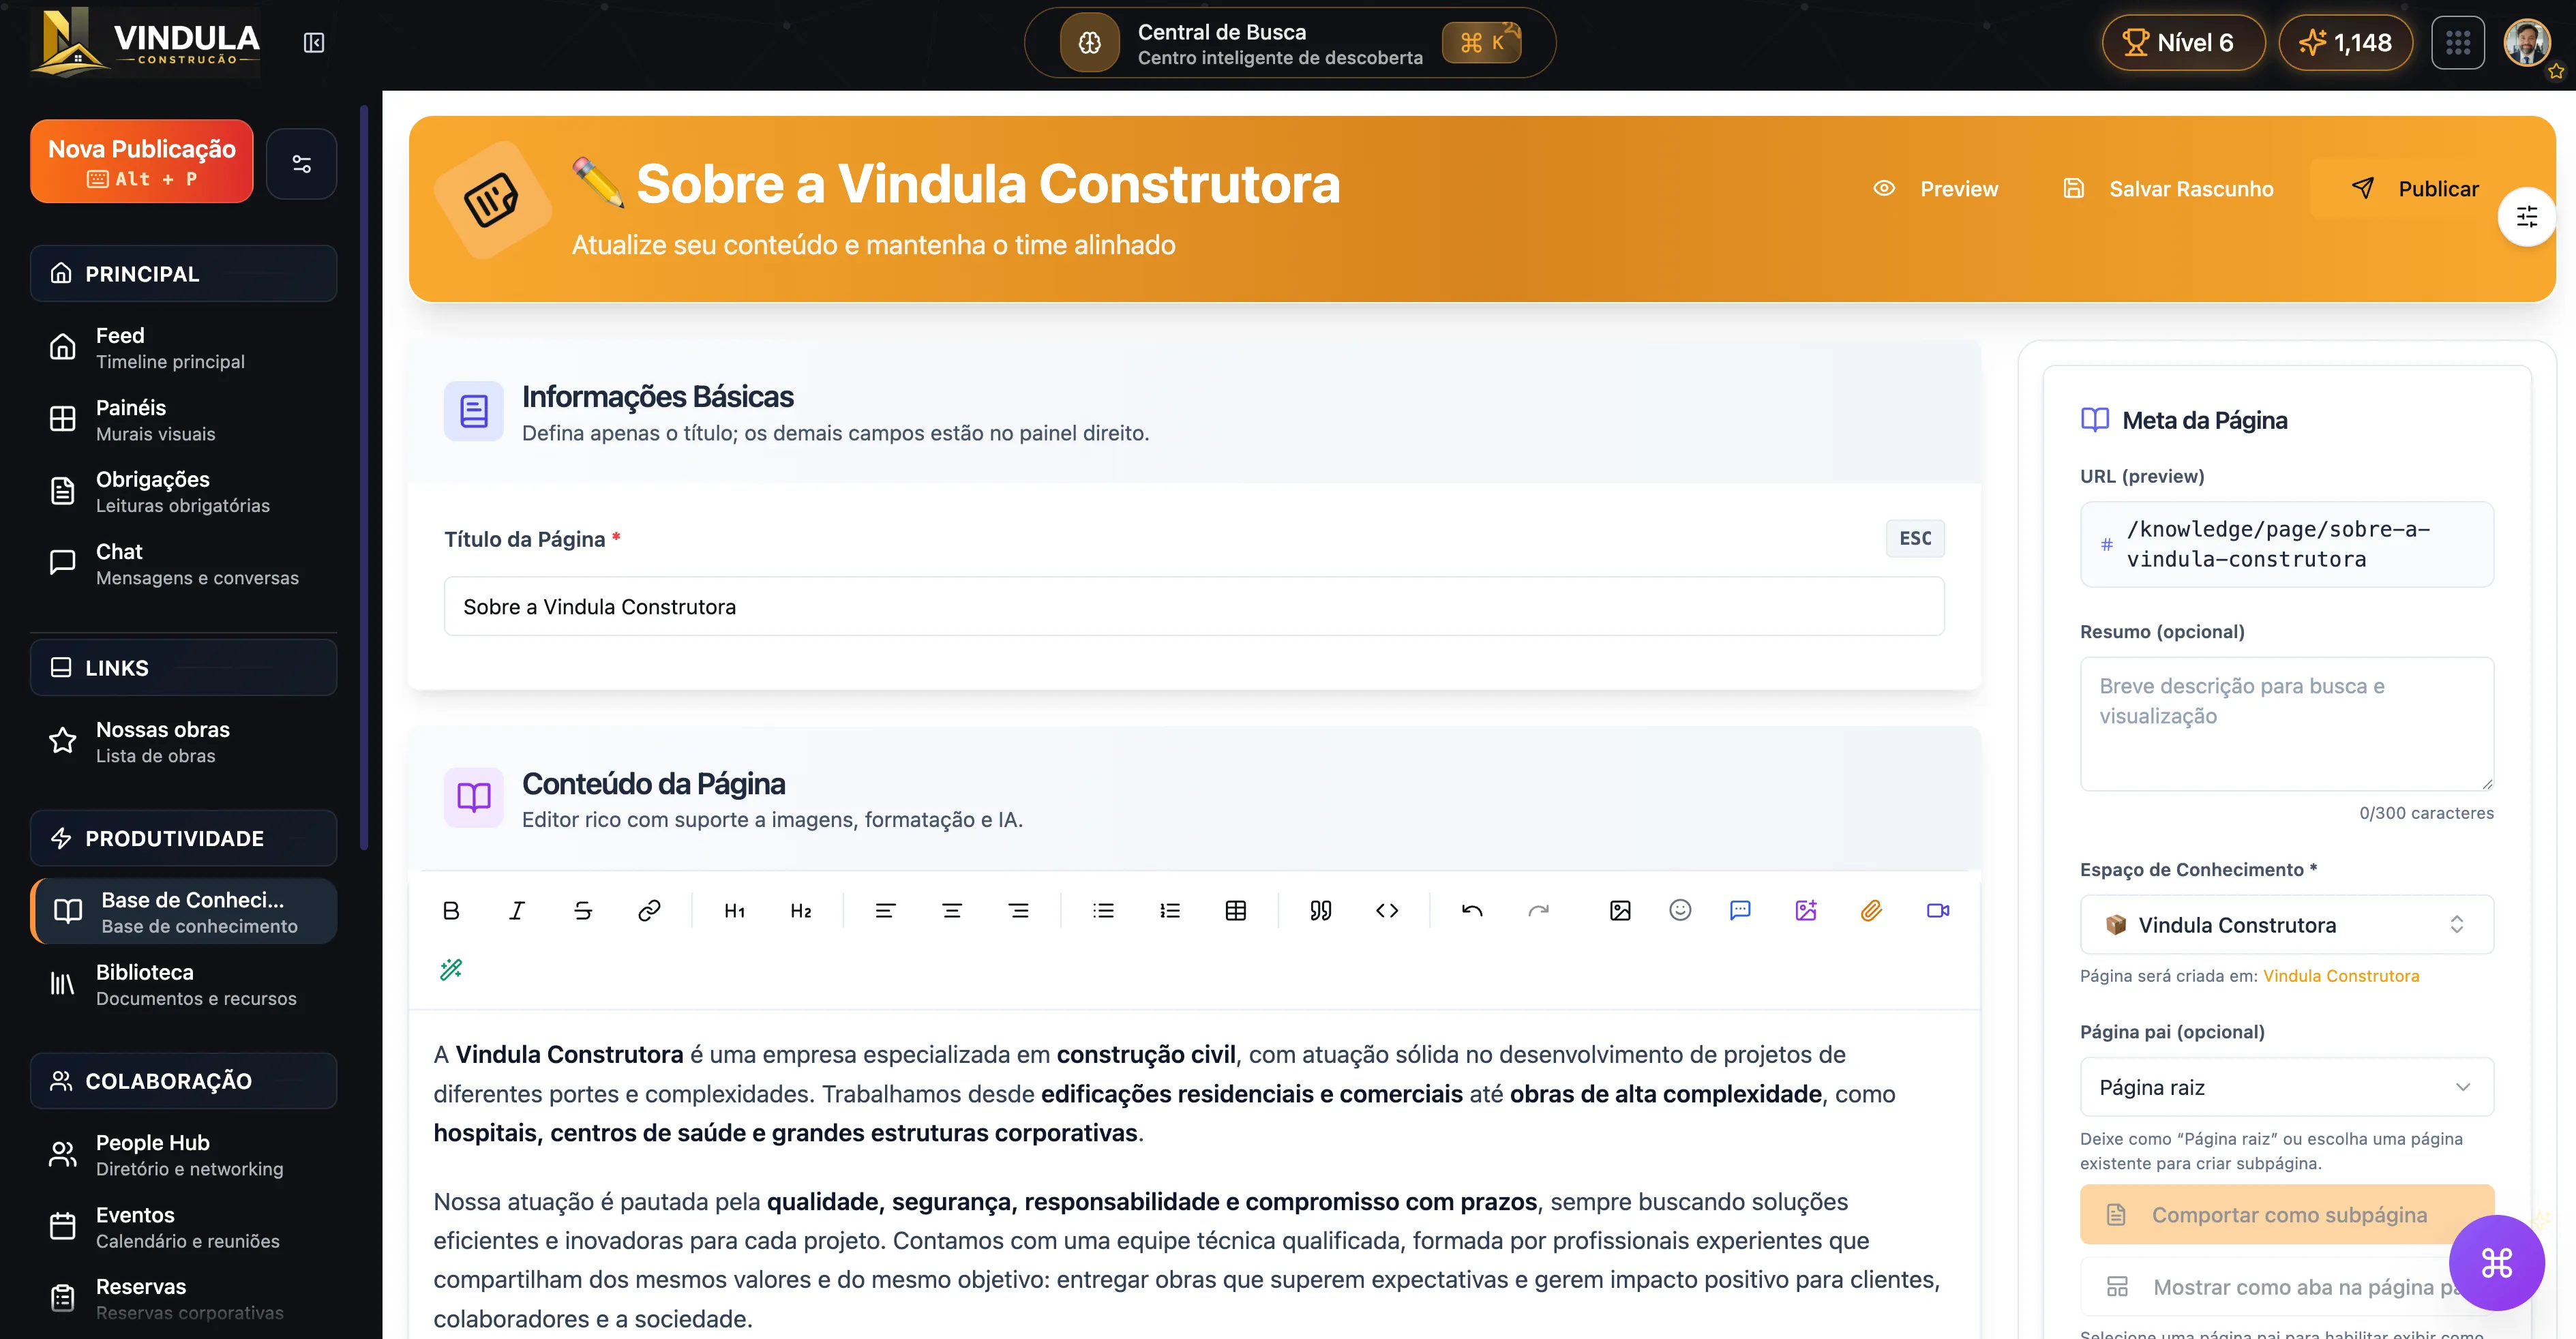Image resolution: width=2576 pixels, height=1339 pixels.
Task: Insert an image via toolbar
Action: (x=1620, y=910)
